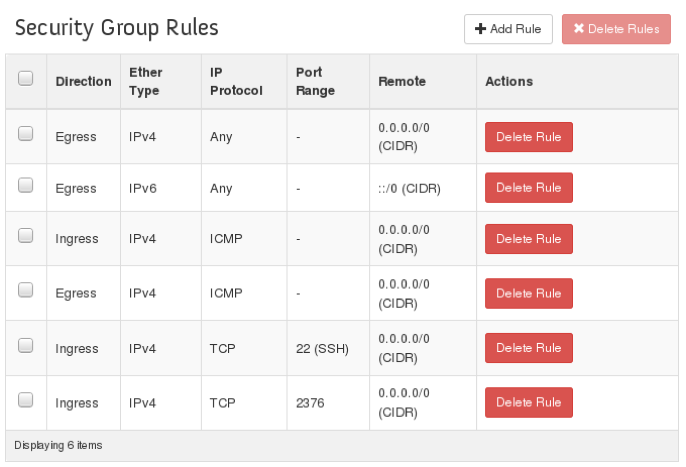The image size is (686, 467).
Task: Tick the checkbox for port 2376 rule
Action: pyautogui.click(x=25, y=400)
